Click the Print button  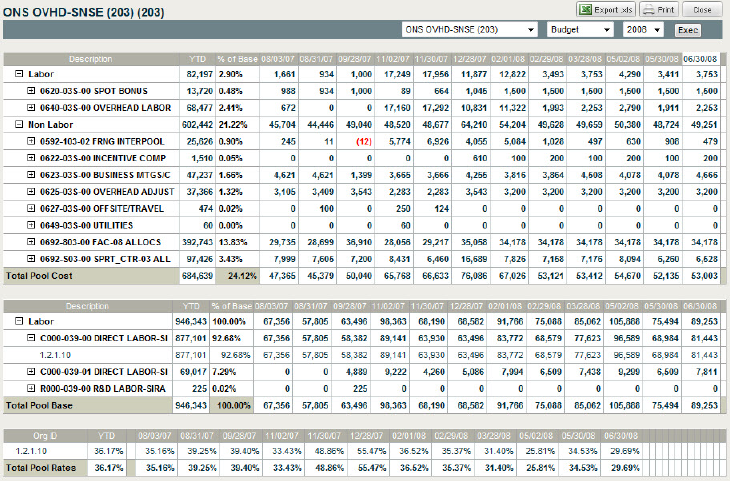tap(660, 9)
